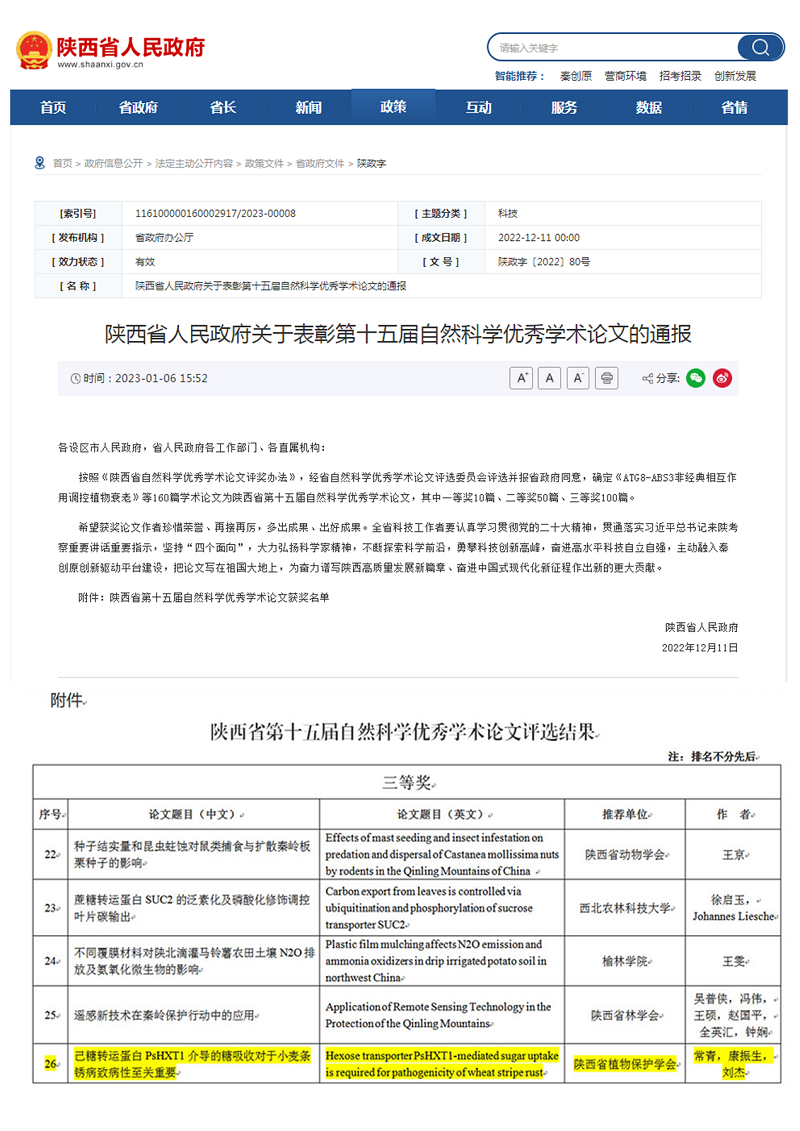800x1131 pixels.
Task: Increase font size with A+ button
Action: 521,378
